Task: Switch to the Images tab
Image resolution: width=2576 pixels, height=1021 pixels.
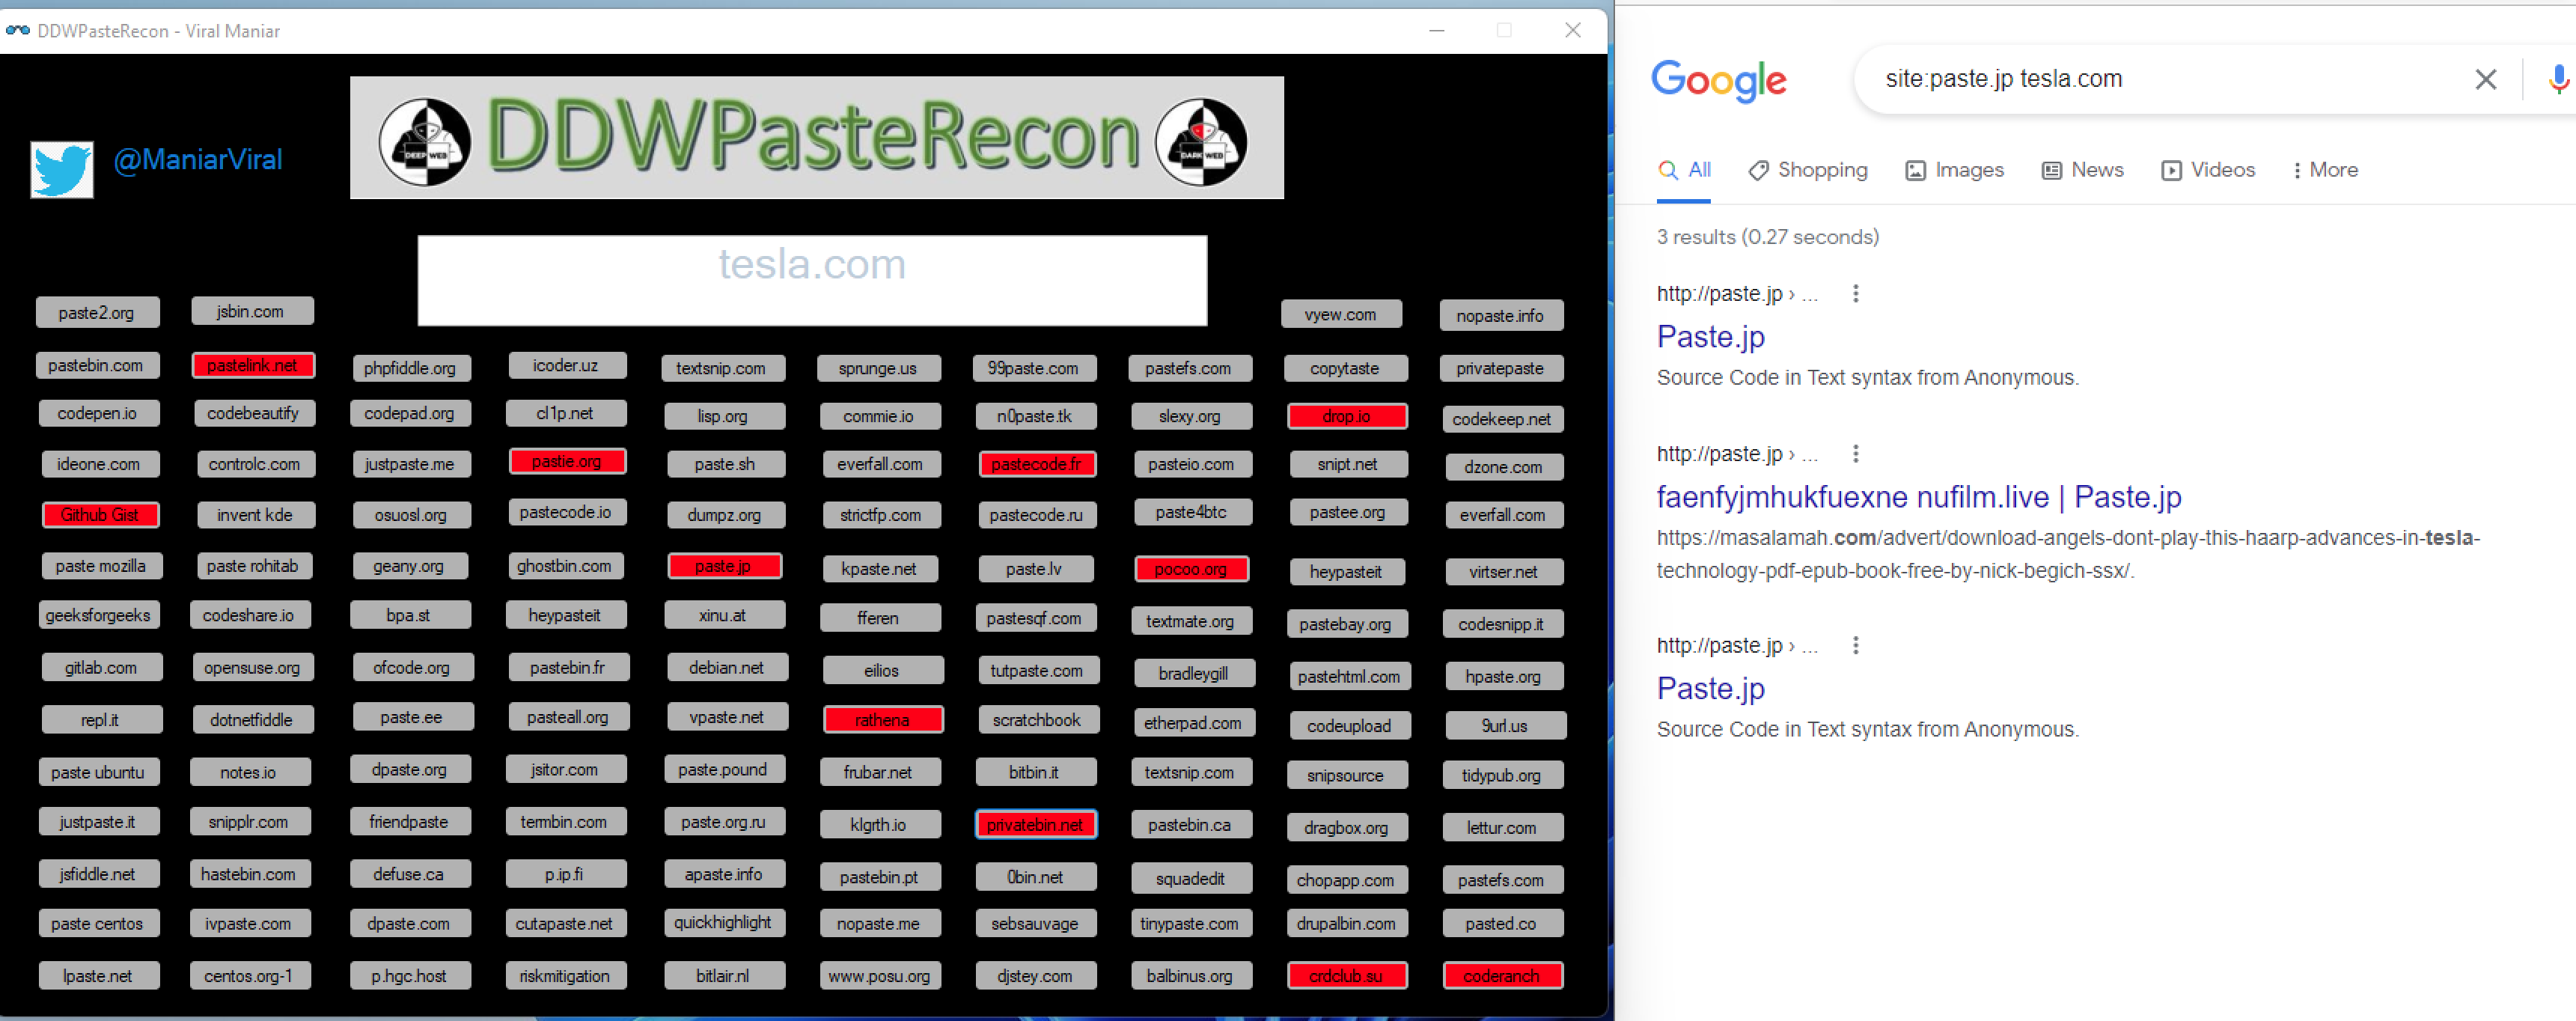Action: click(1954, 170)
